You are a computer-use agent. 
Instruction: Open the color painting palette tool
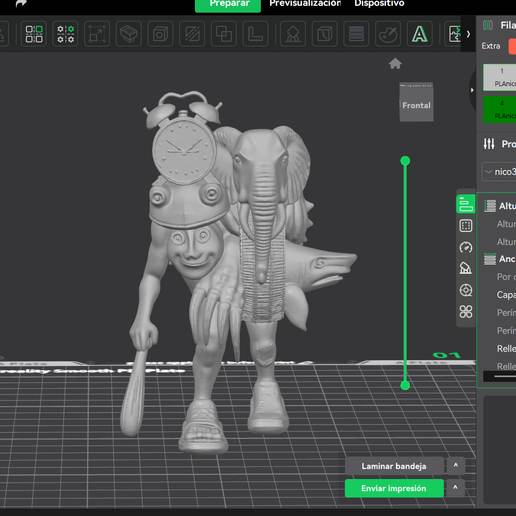pos(388,34)
